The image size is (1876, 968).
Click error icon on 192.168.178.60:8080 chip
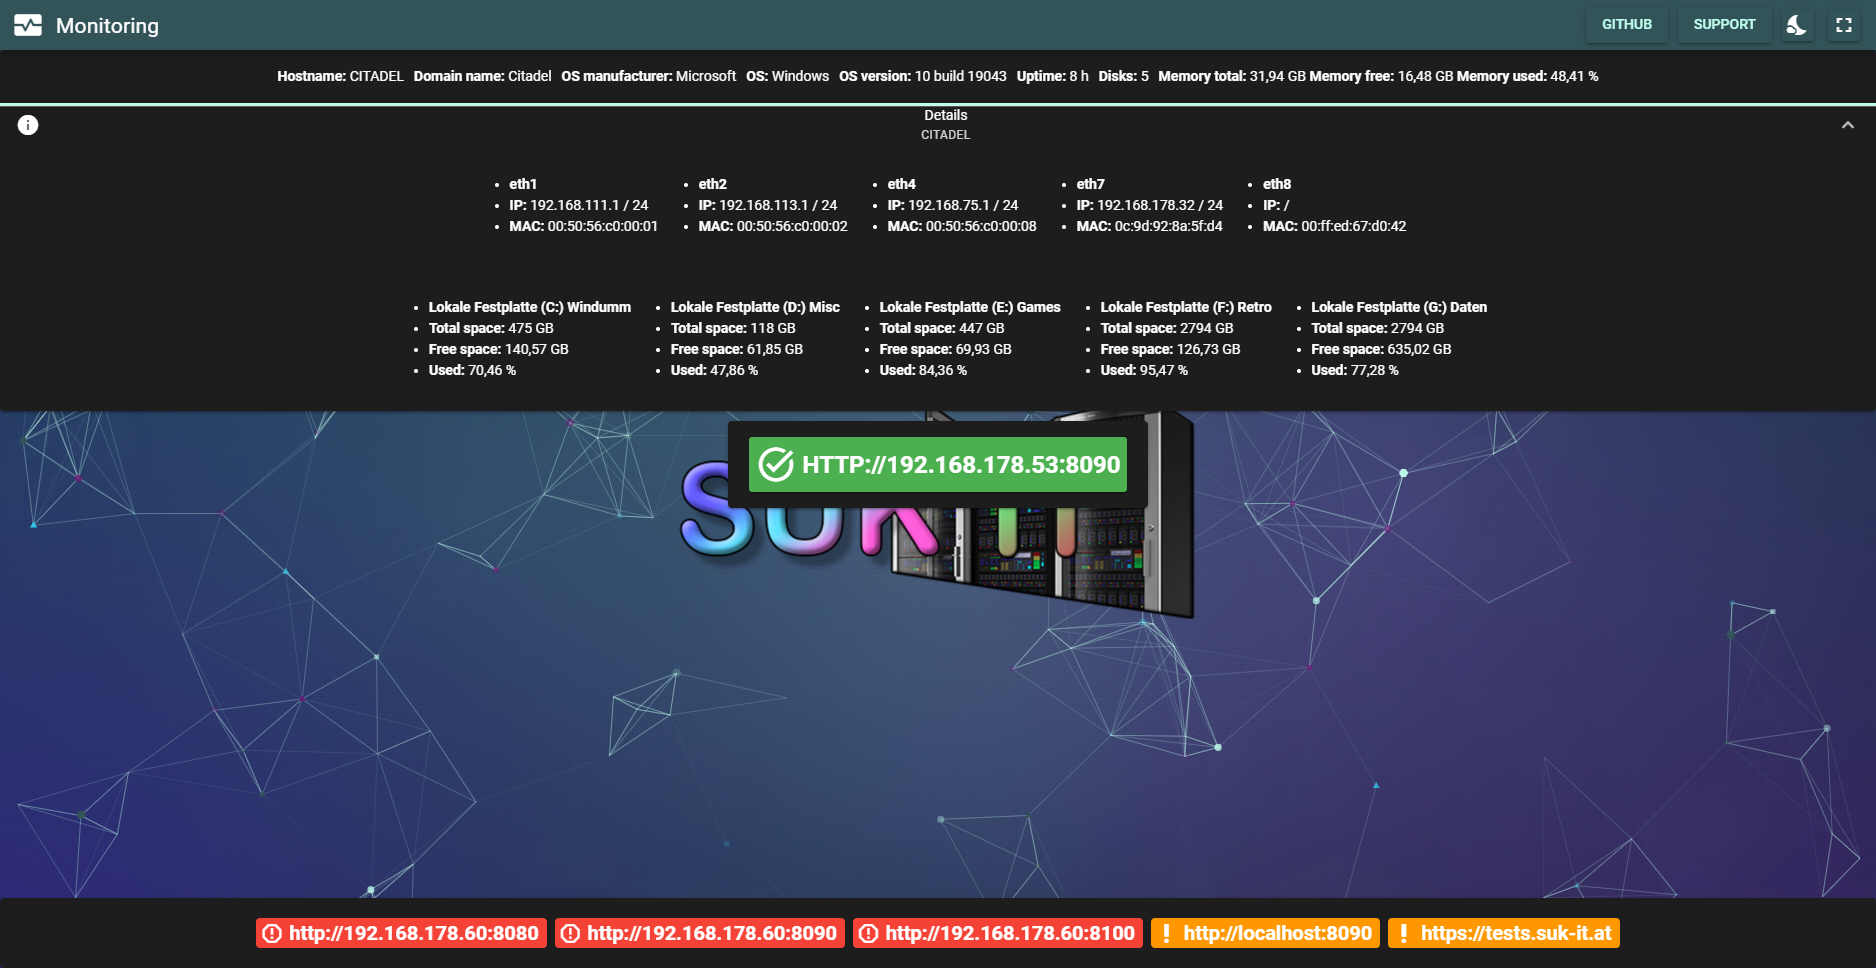tap(272, 933)
